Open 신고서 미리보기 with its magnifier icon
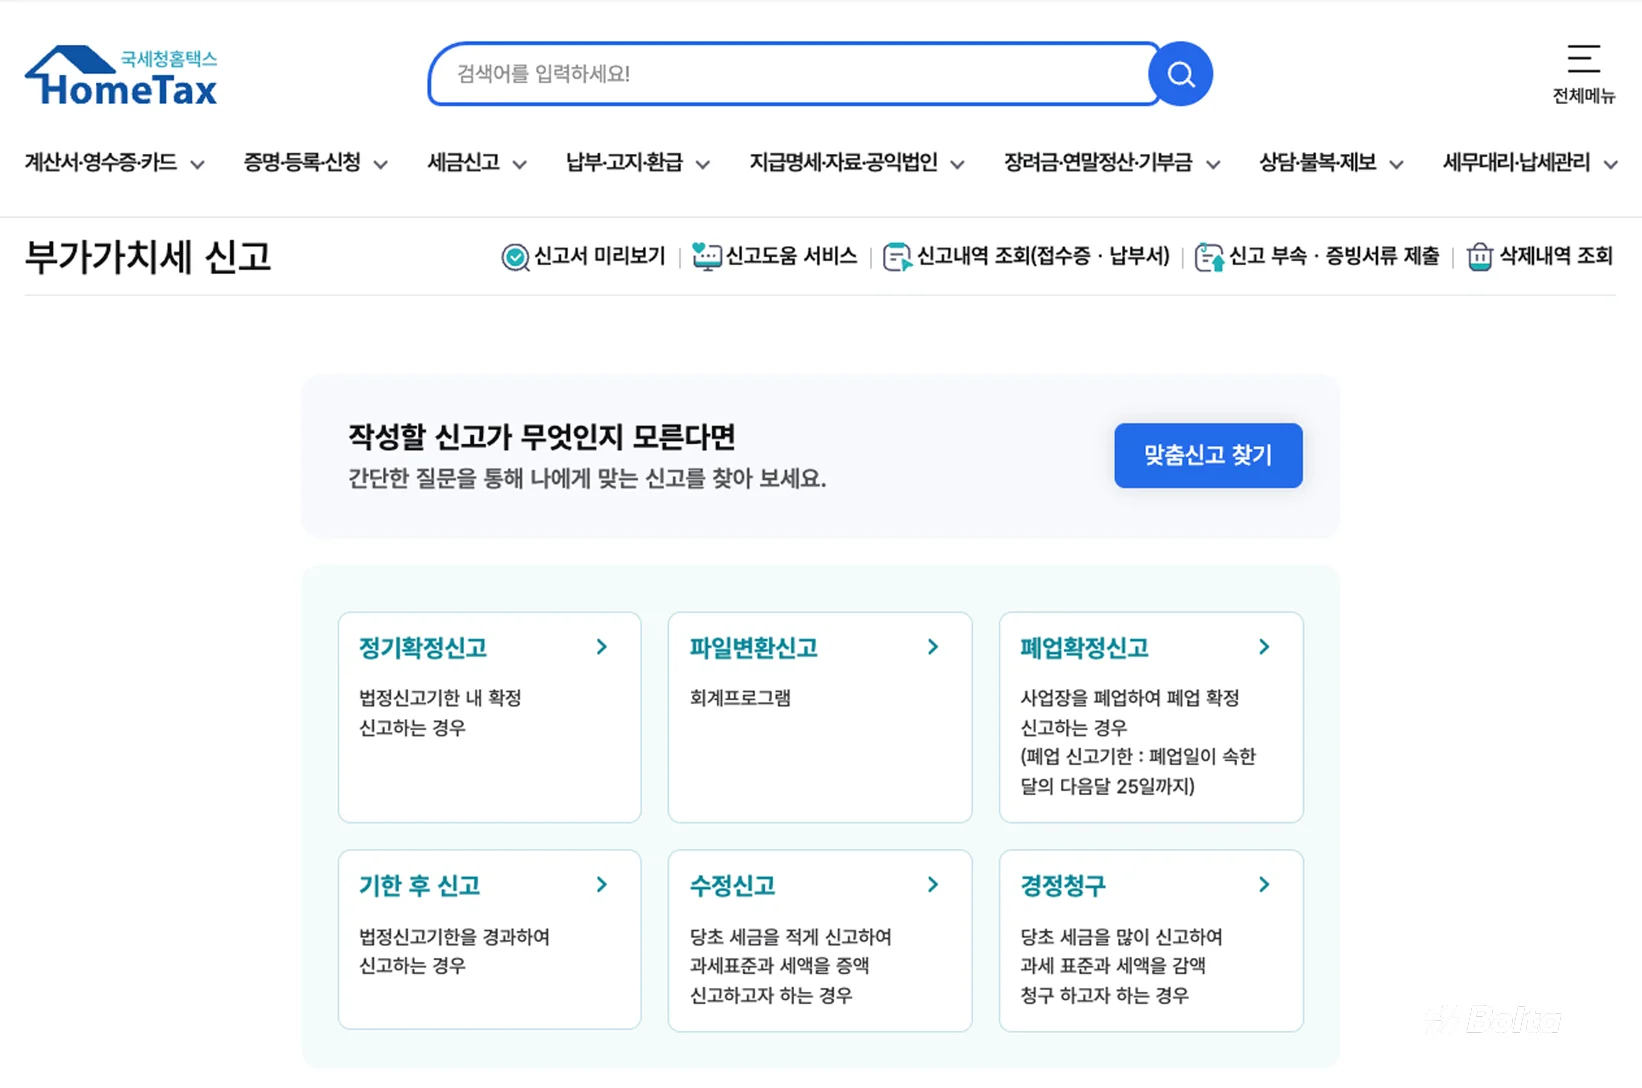The width and height of the screenshot is (1642, 1088). tap(514, 257)
